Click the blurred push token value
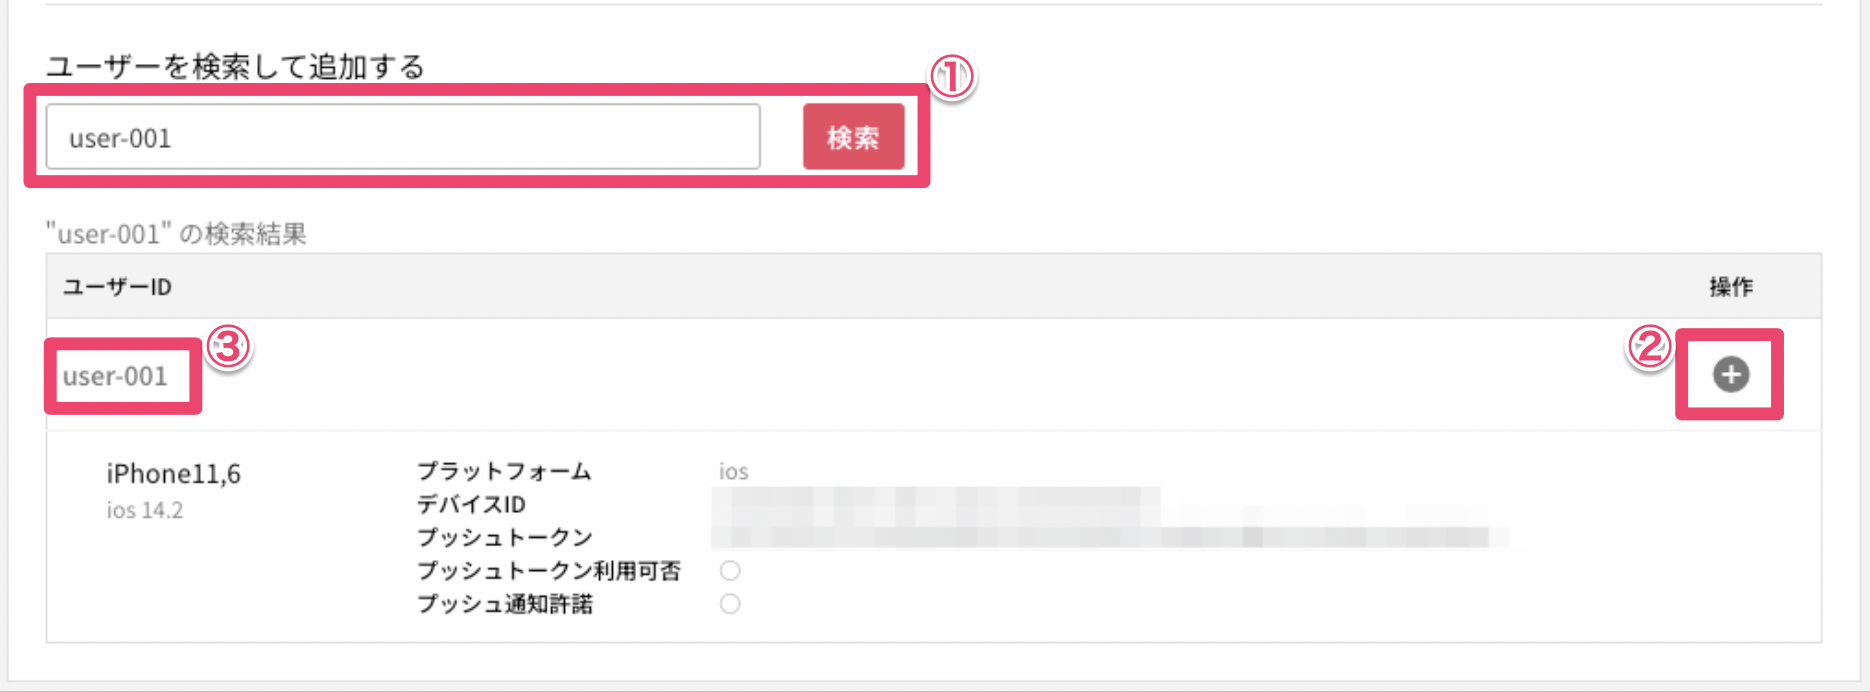 click(1110, 537)
